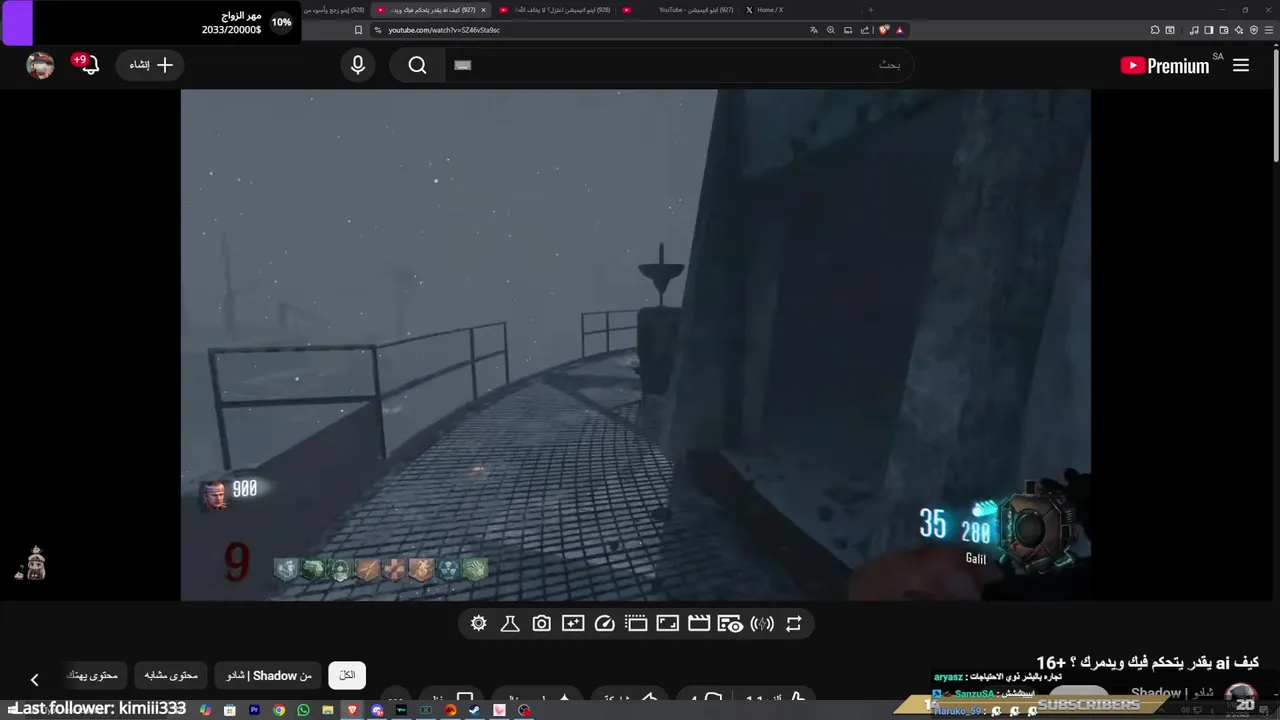The image size is (1280, 720).
Task: Click the translate page icon in address bar
Action: (814, 30)
